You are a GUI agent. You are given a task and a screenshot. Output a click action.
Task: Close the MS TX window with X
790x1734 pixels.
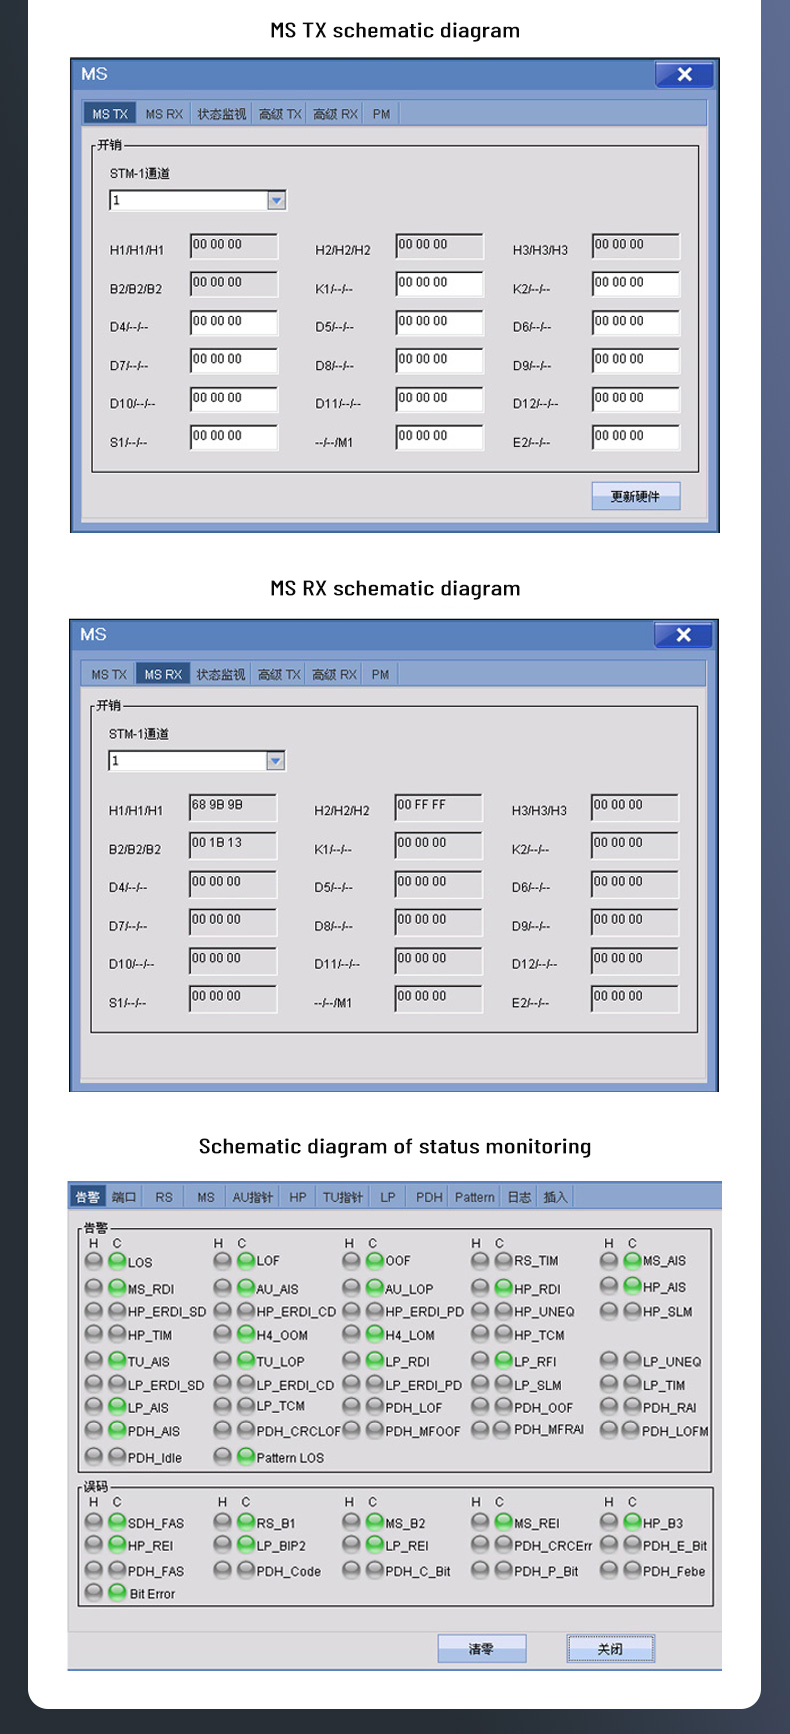pos(684,74)
